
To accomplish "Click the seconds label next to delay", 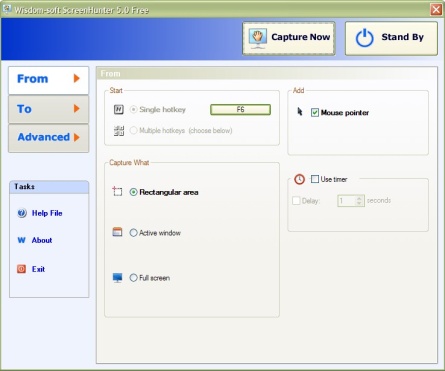I will pos(379,200).
